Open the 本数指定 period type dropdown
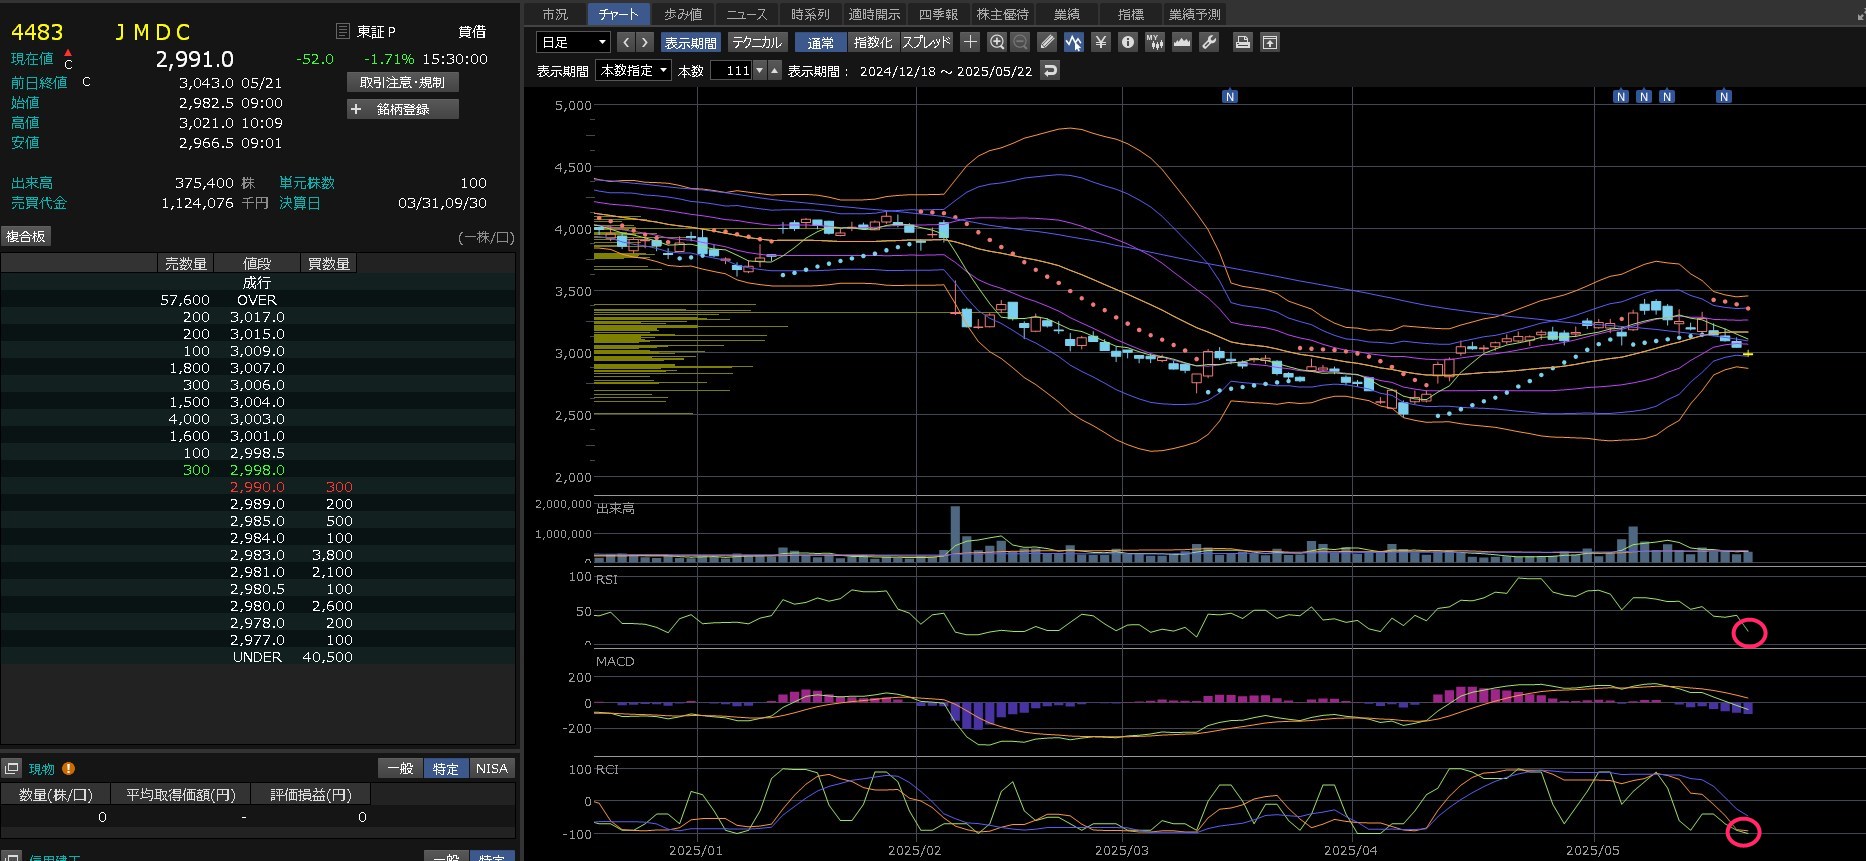Screen dimensions: 1866x861 tap(634, 70)
